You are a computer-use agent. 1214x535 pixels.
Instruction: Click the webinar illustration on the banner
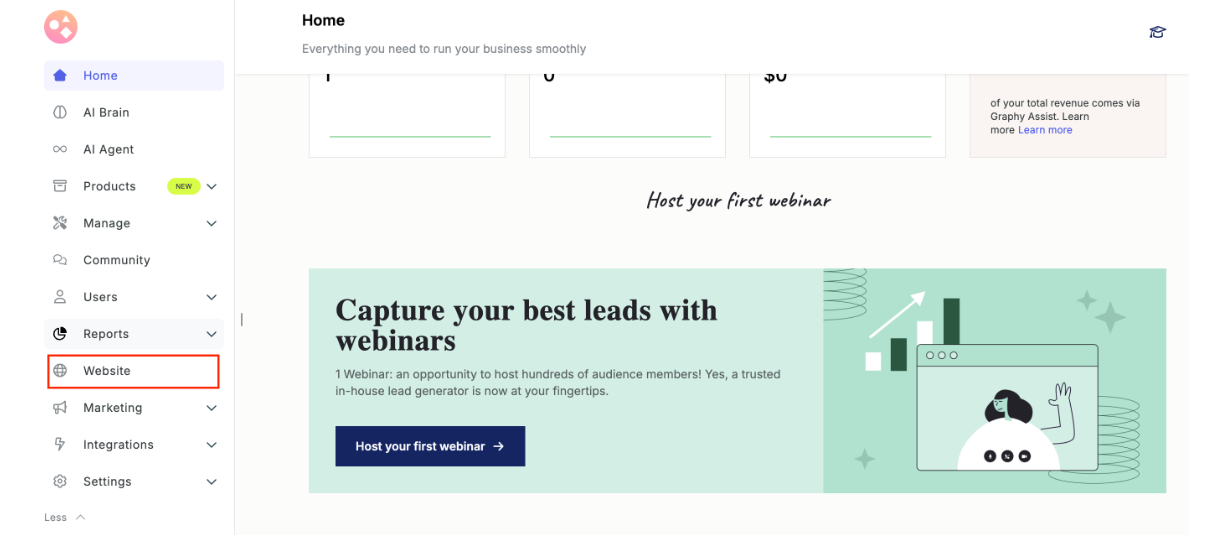995,381
